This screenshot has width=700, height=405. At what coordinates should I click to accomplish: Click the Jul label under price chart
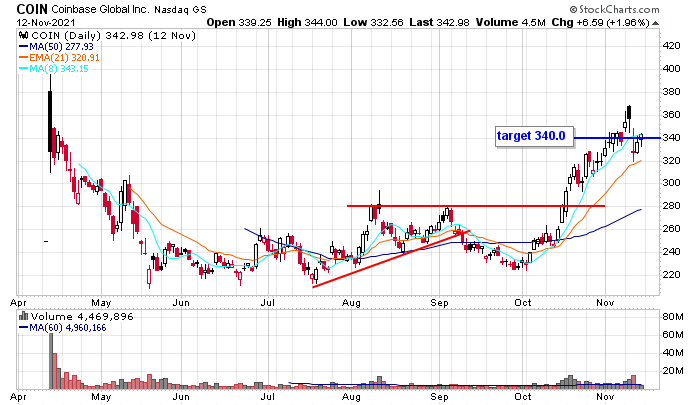coord(267,303)
